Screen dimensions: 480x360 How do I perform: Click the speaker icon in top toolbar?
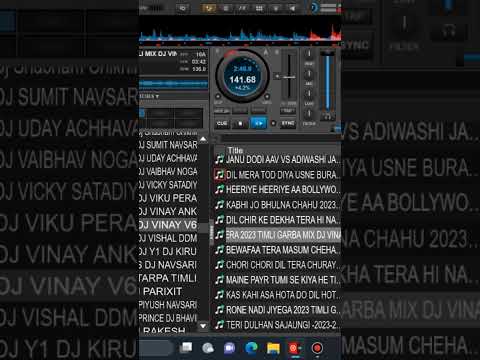tap(292, 8)
